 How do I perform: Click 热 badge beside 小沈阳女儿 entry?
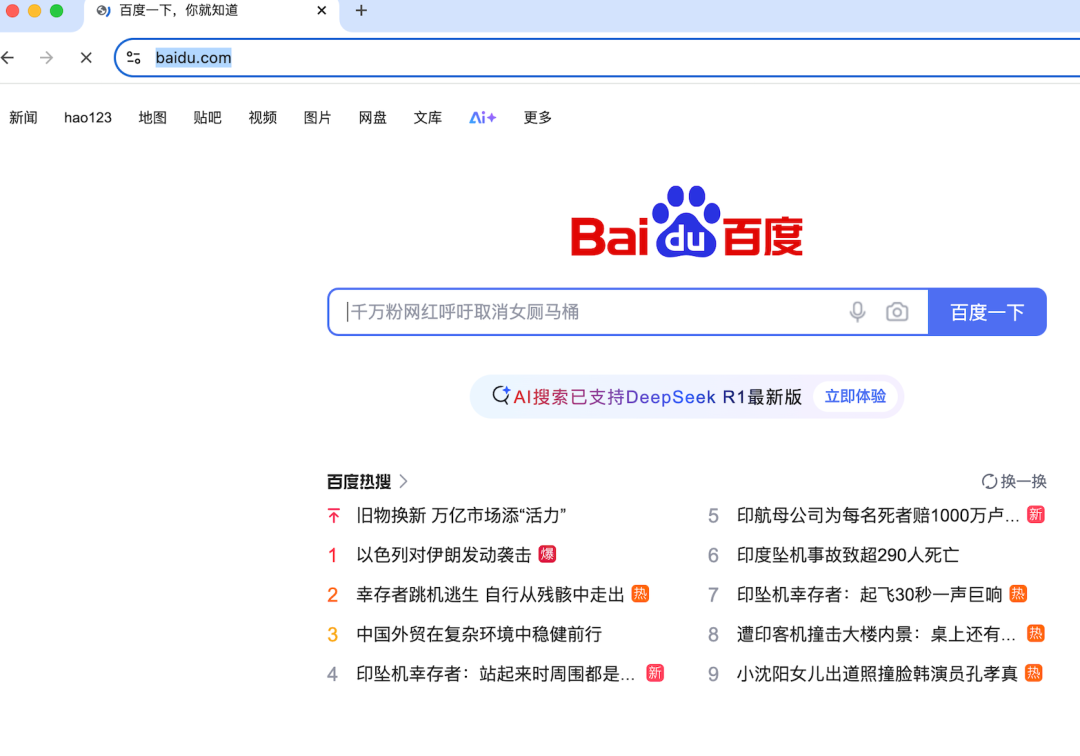pos(1034,673)
